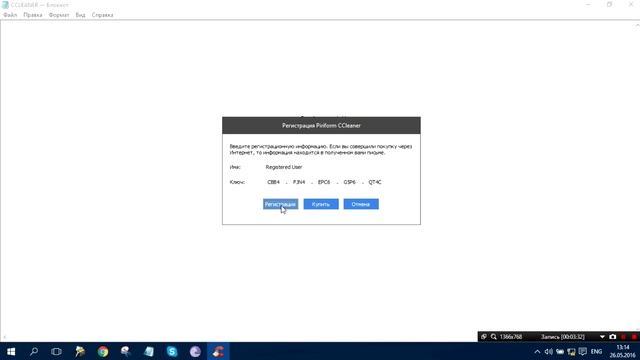Viewport: 640px width, 360px height.
Task: Open the Вид menu in Notepad
Action: pyautogui.click(x=80, y=15)
